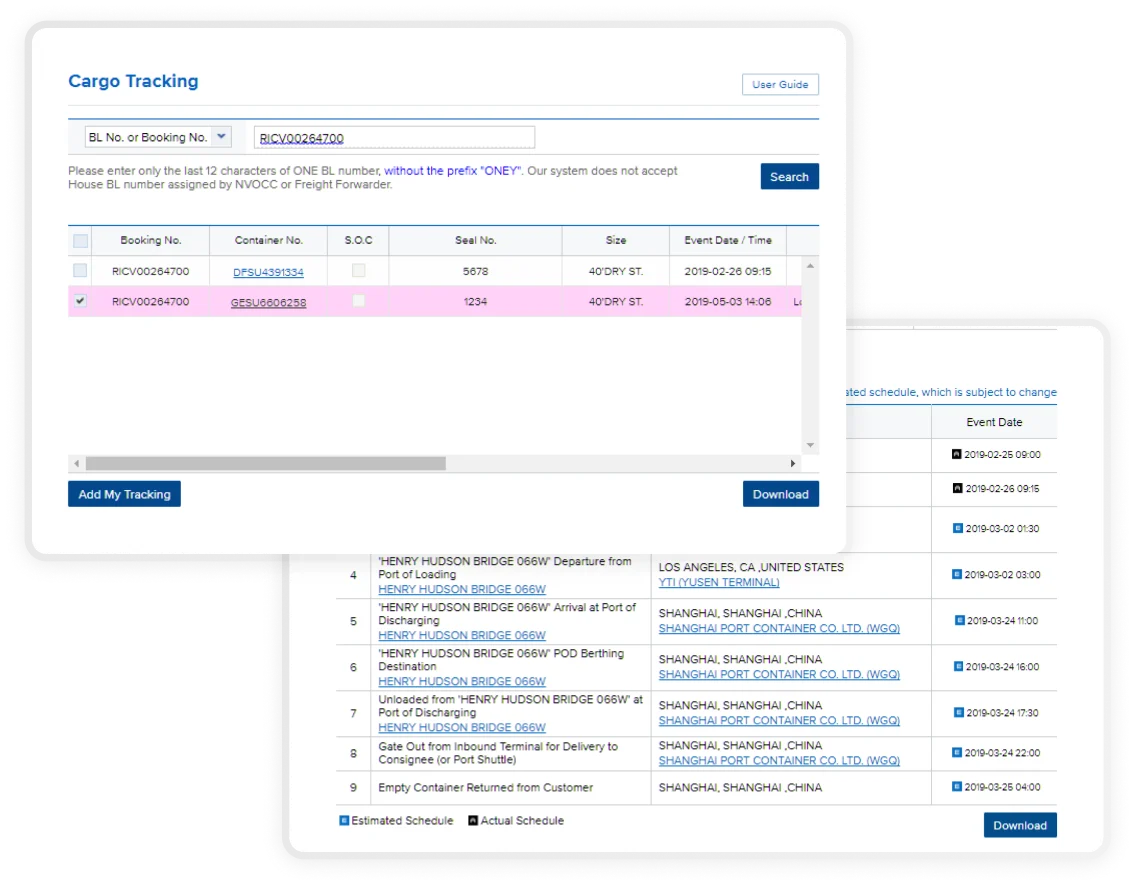The height and width of the screenshot is (886, 1134).
Task: Uncheck the row checkbox for container GESU6606258
Action: (x=80, y=301)
